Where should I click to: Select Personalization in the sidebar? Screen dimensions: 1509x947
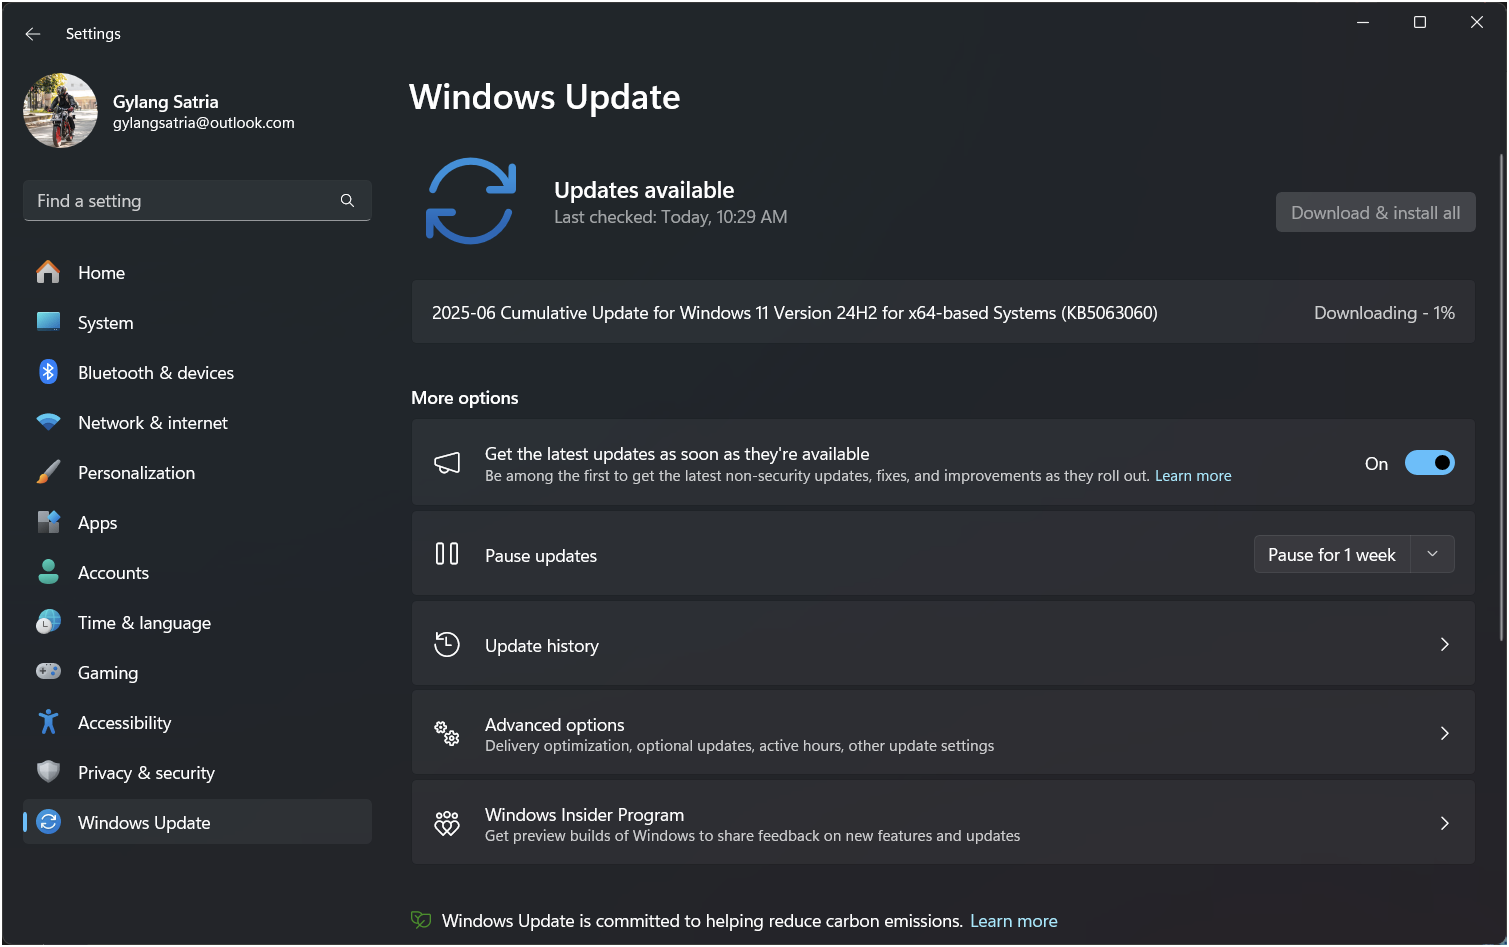(197, 473)
